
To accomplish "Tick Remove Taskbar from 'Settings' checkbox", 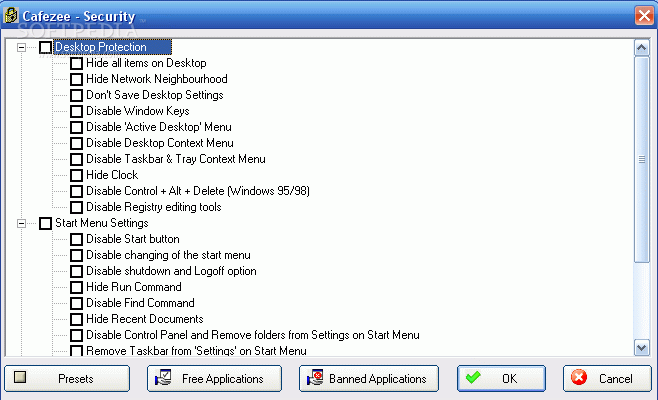I will pyautogui.click(x=76, y=350).
